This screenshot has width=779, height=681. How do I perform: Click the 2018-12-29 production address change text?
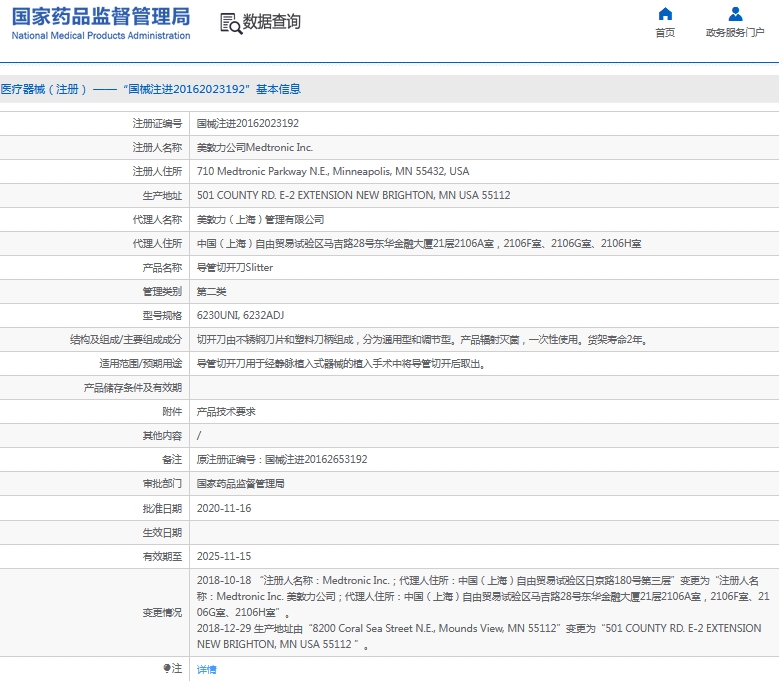click(x=479, y=636)
